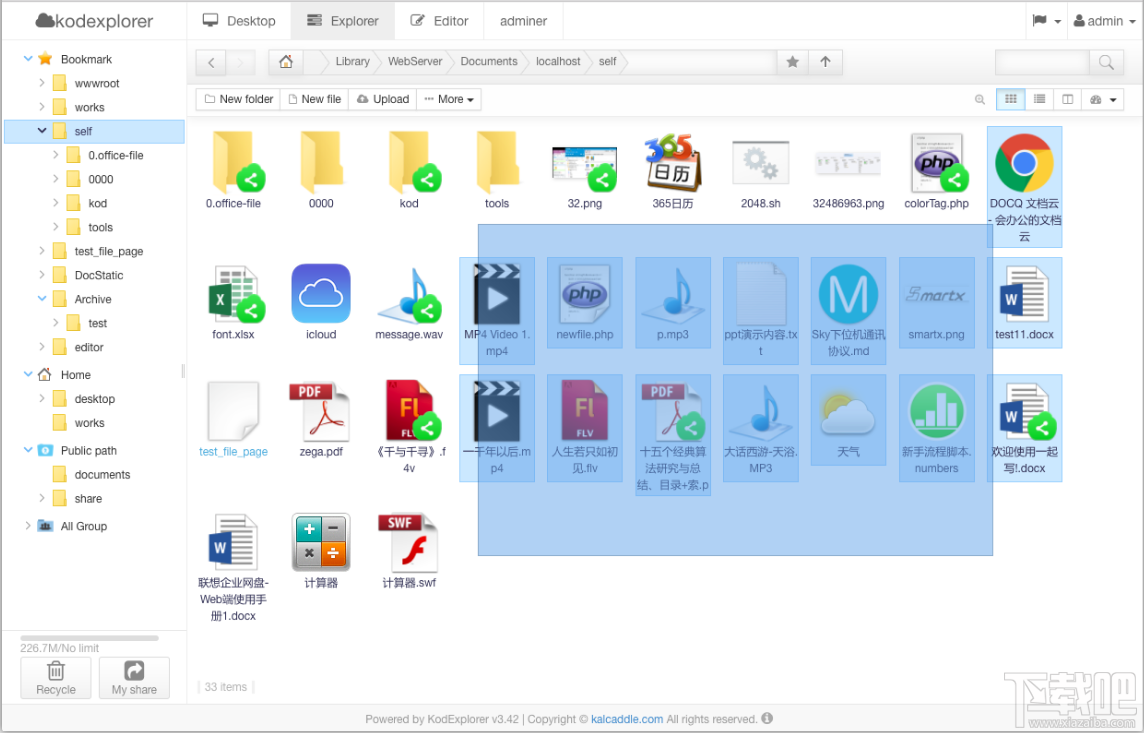Select message.wav audio file
Screen dimensions: 1144x733
point(409,295)
